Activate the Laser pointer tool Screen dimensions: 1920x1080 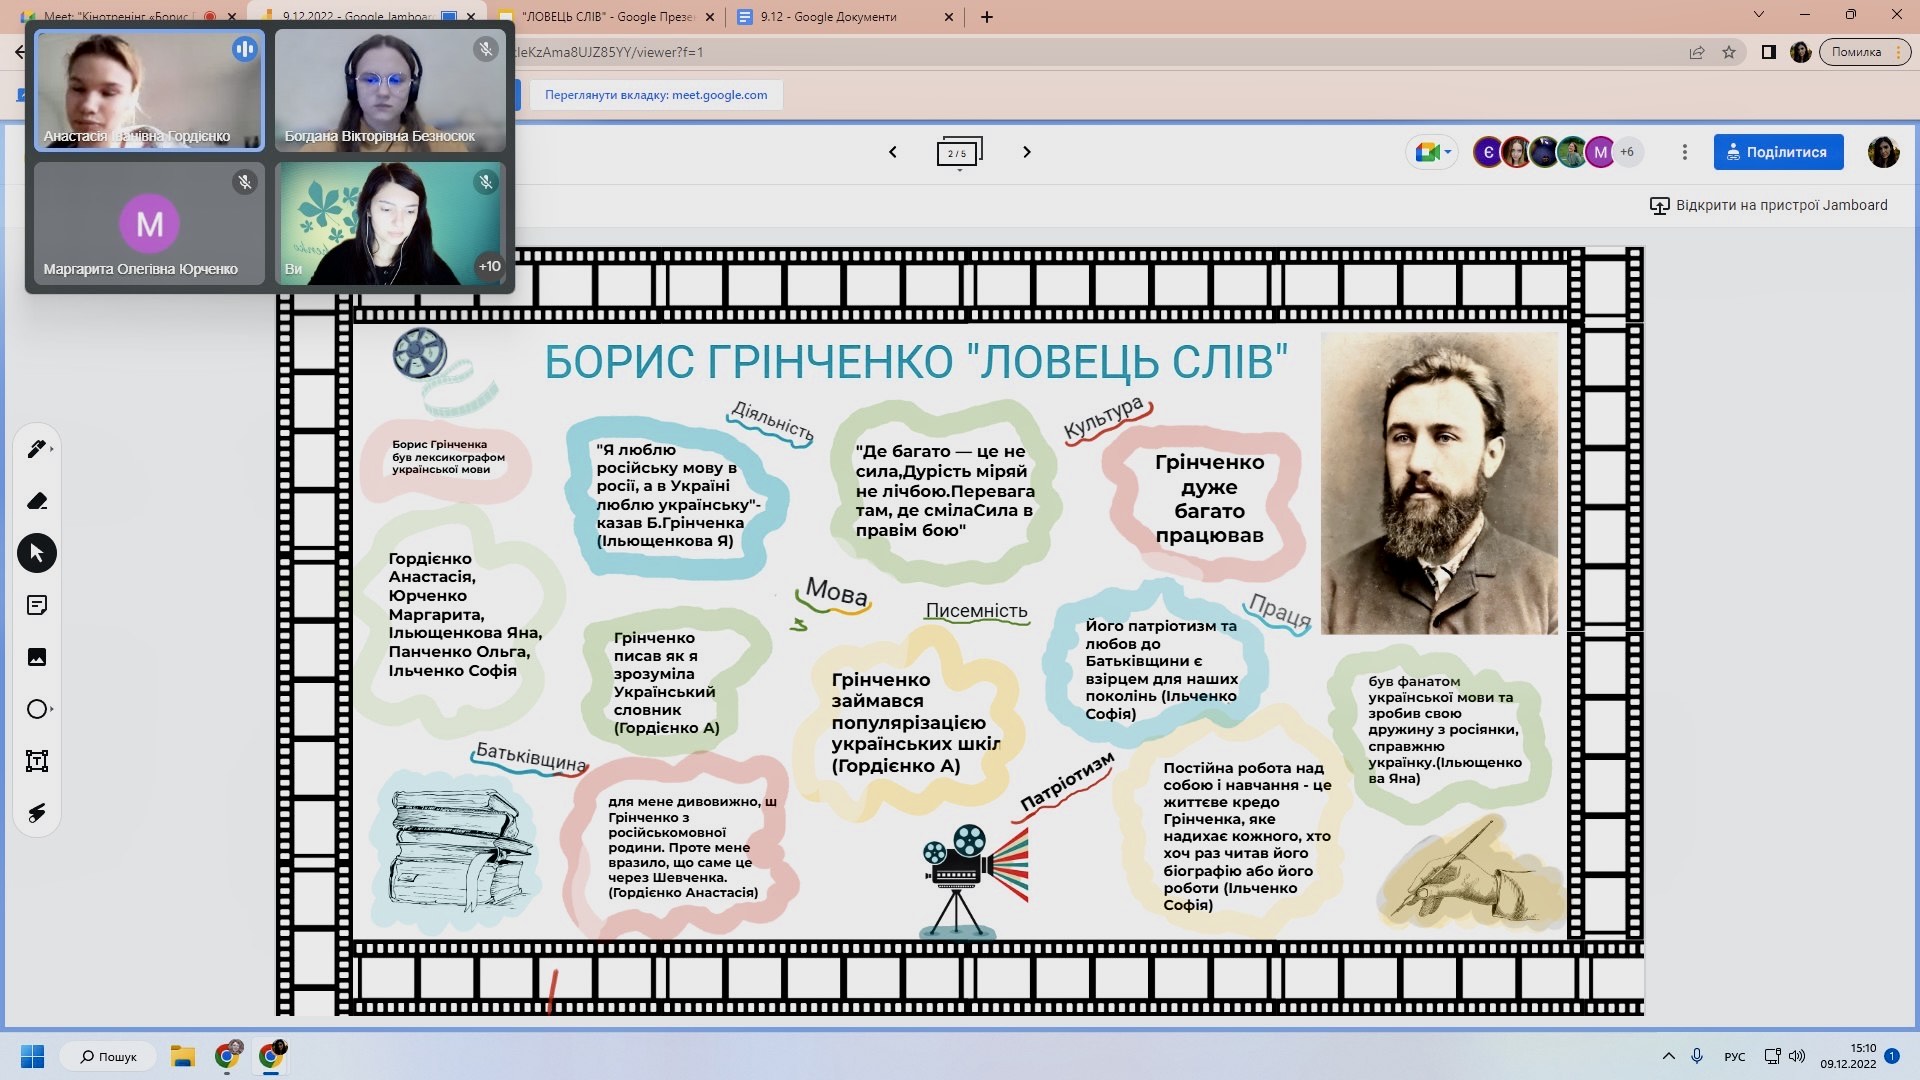[x=37, y=813]
